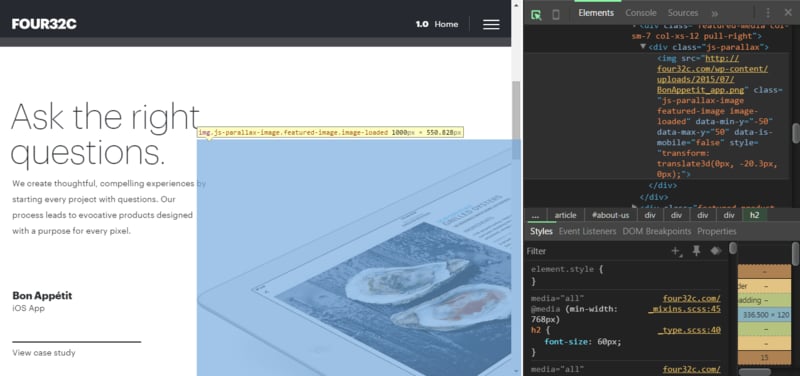This screenshot has width=800, height=376.
Task: Open Event Listeners tab
Action: [587, 231]
